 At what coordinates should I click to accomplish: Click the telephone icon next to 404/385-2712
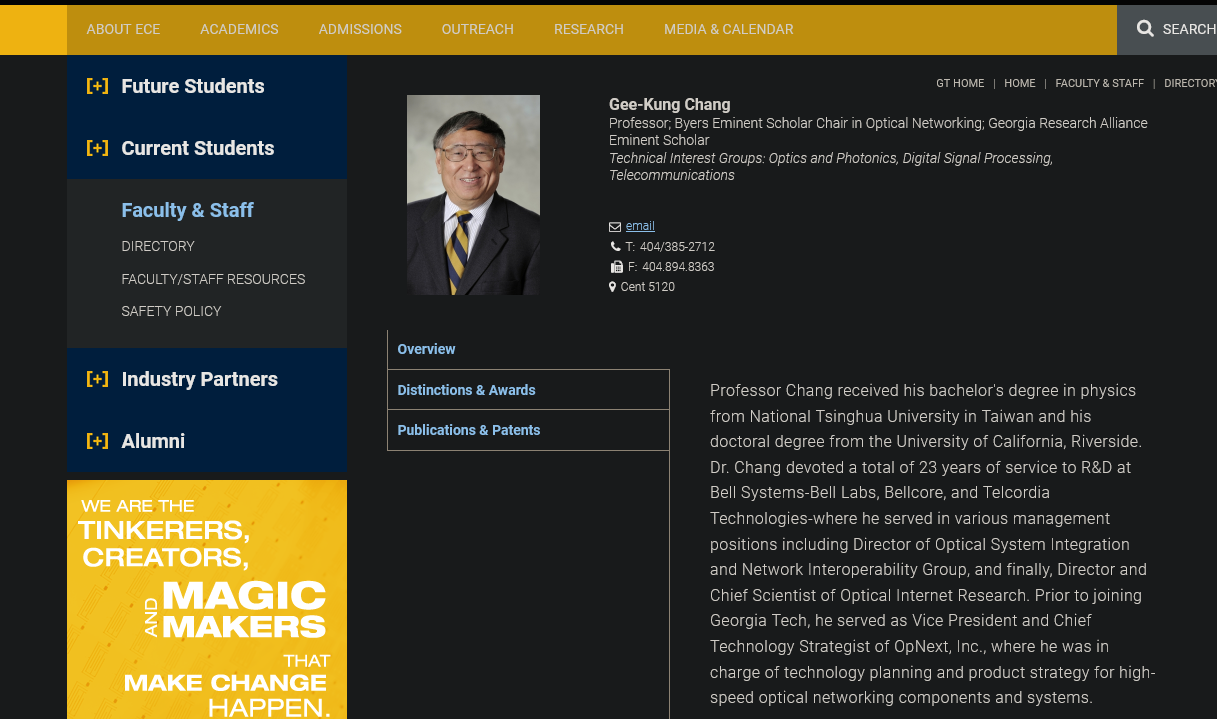coord(615,247)
